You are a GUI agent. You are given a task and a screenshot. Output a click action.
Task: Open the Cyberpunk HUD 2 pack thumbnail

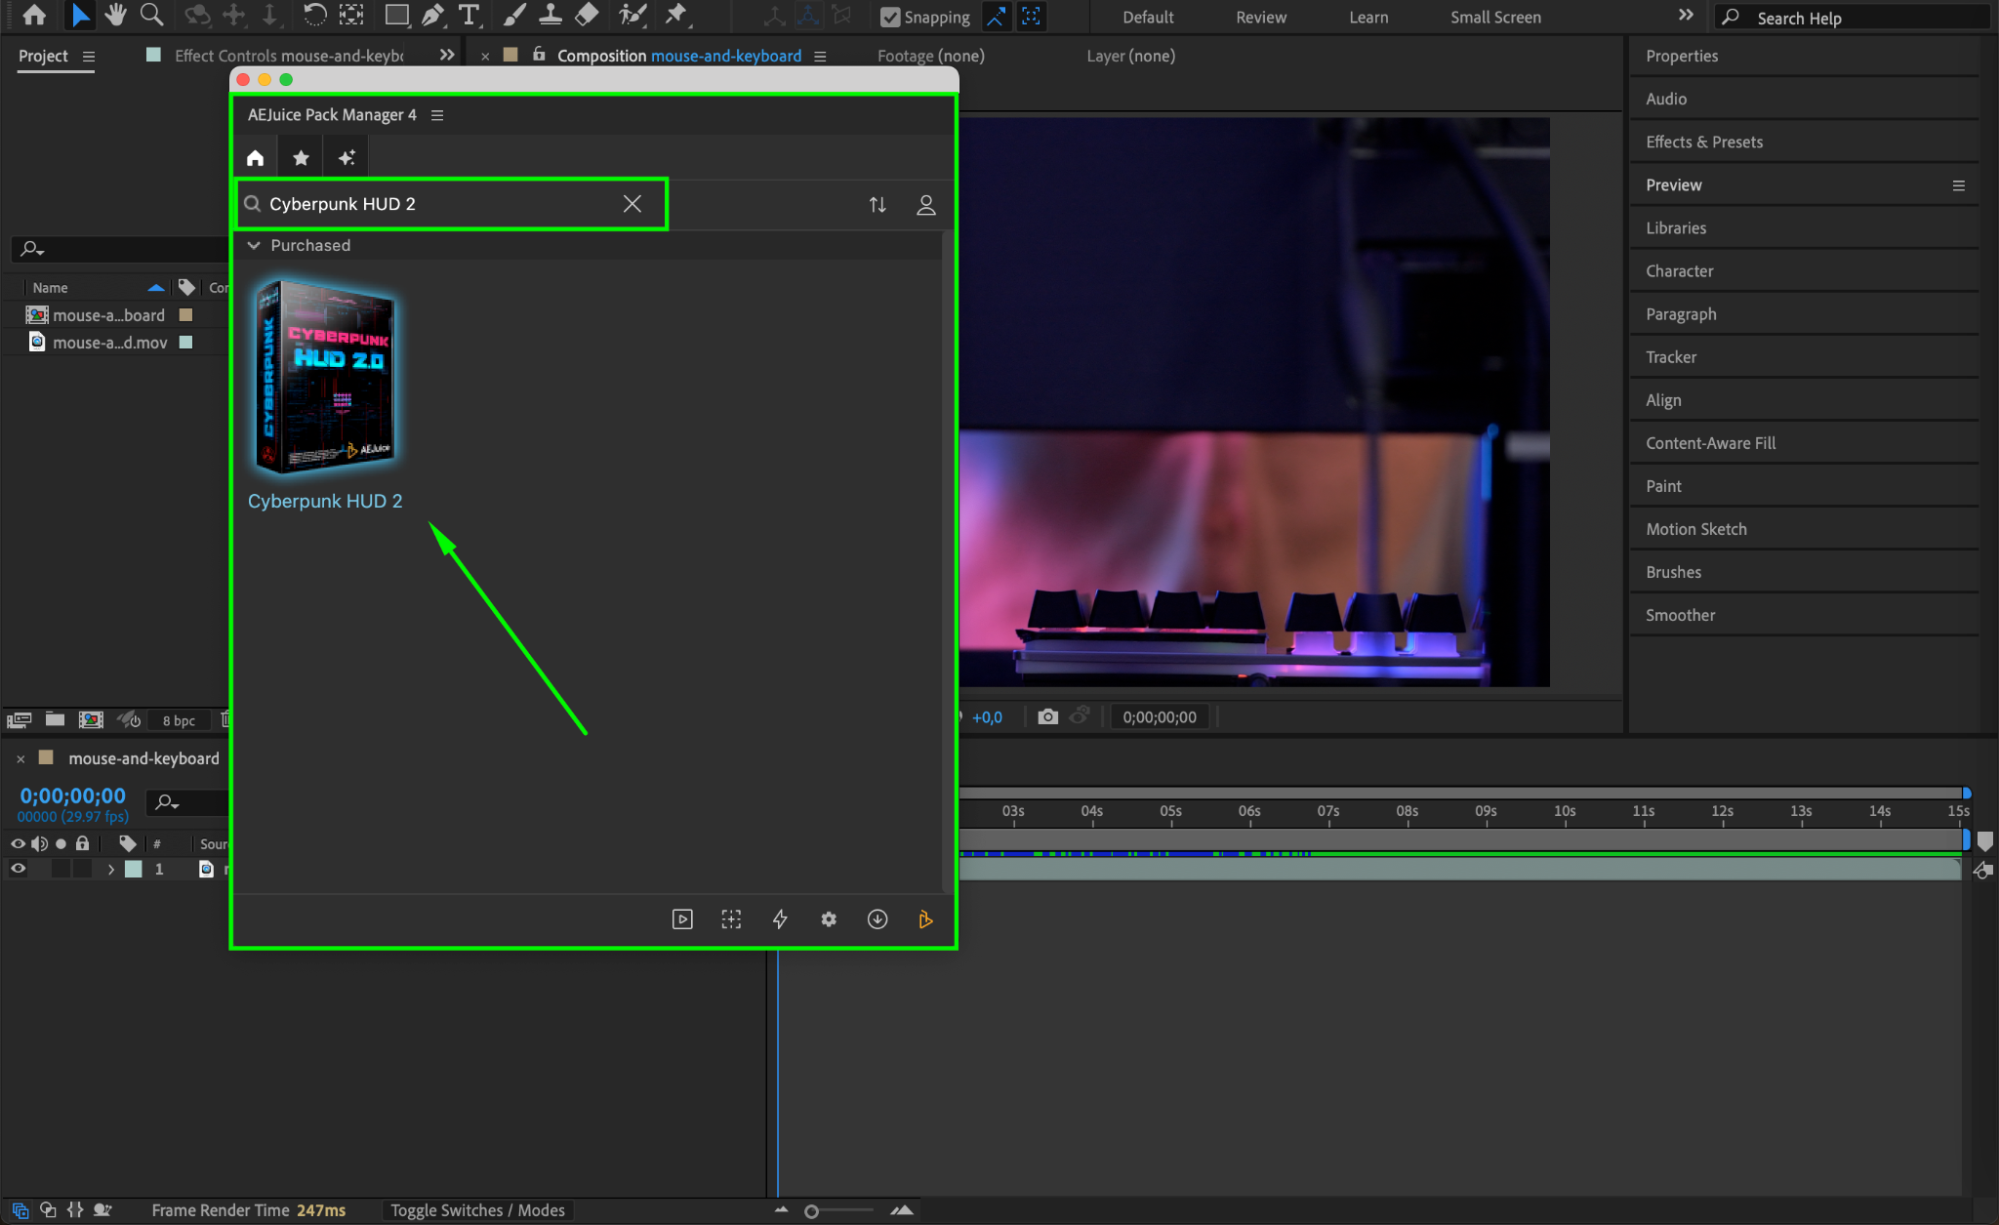326,377
